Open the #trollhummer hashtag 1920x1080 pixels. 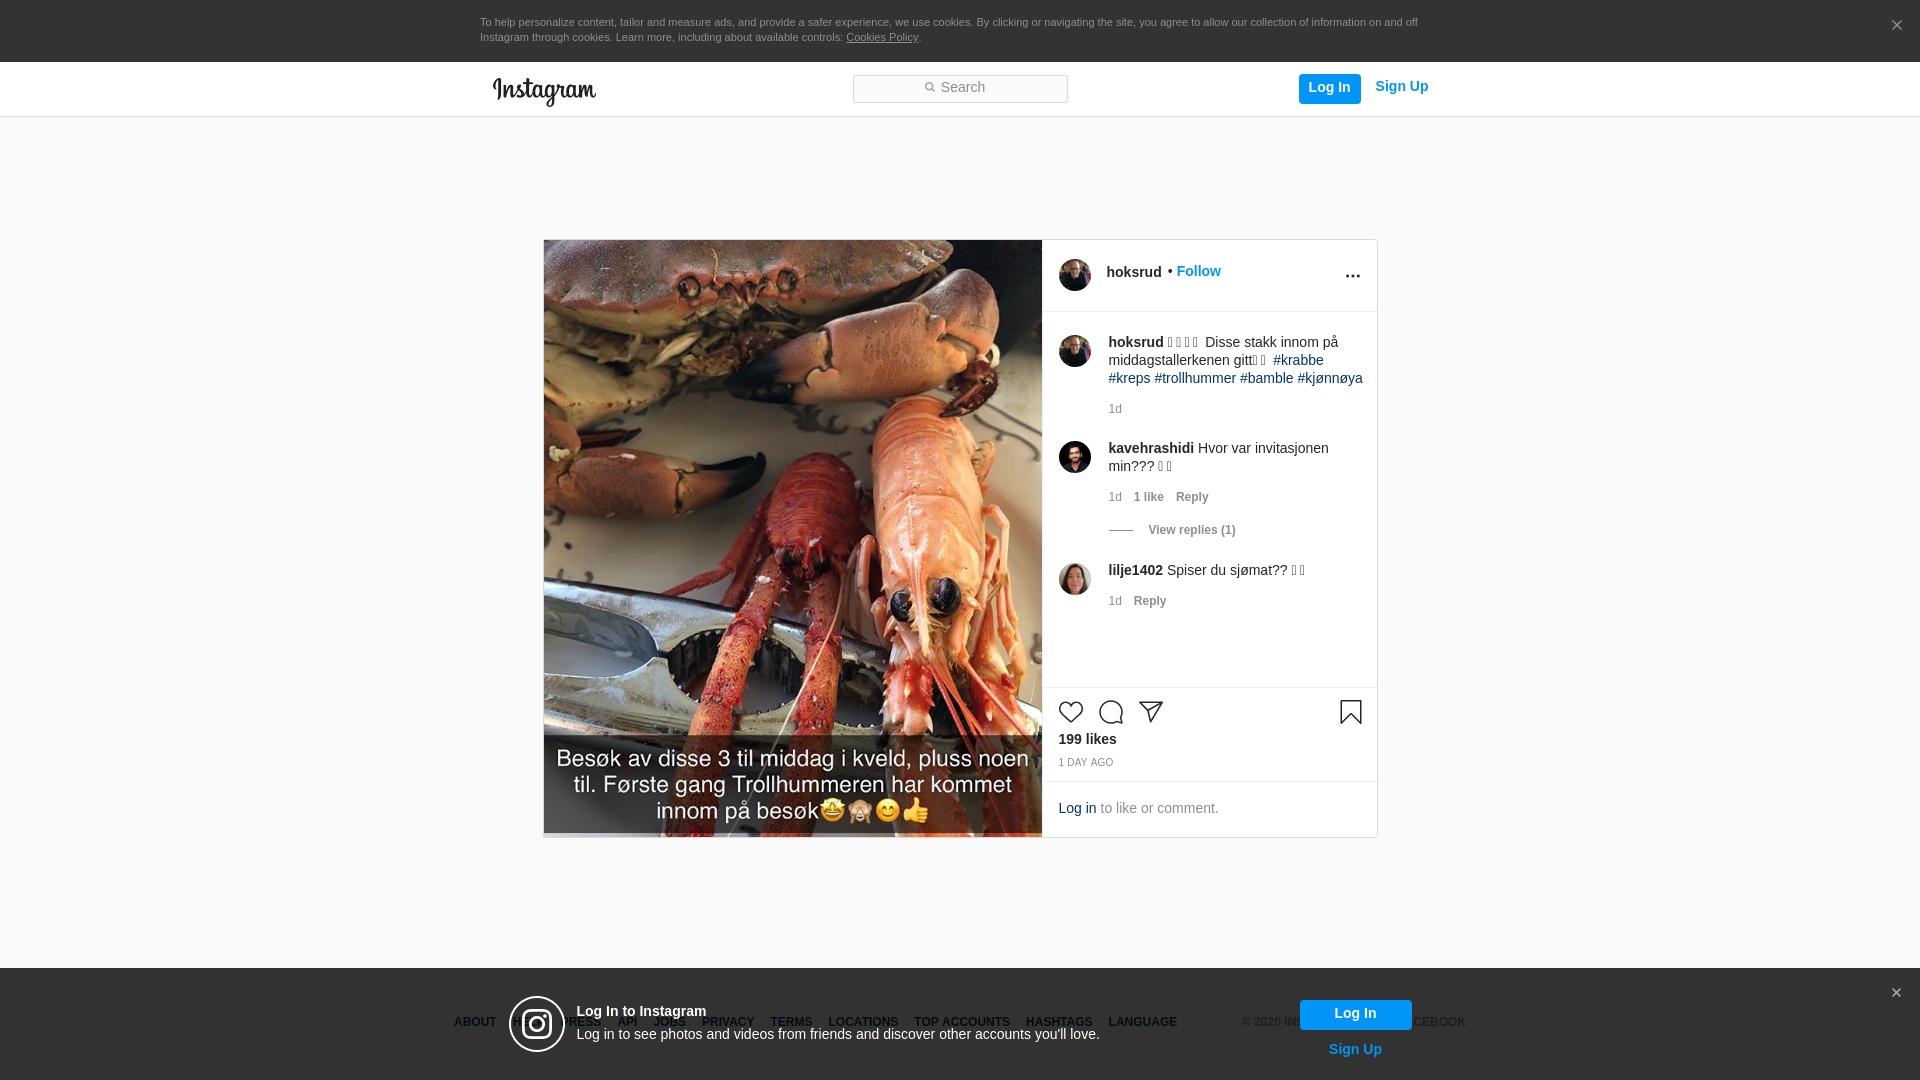tap(1195, 378)
